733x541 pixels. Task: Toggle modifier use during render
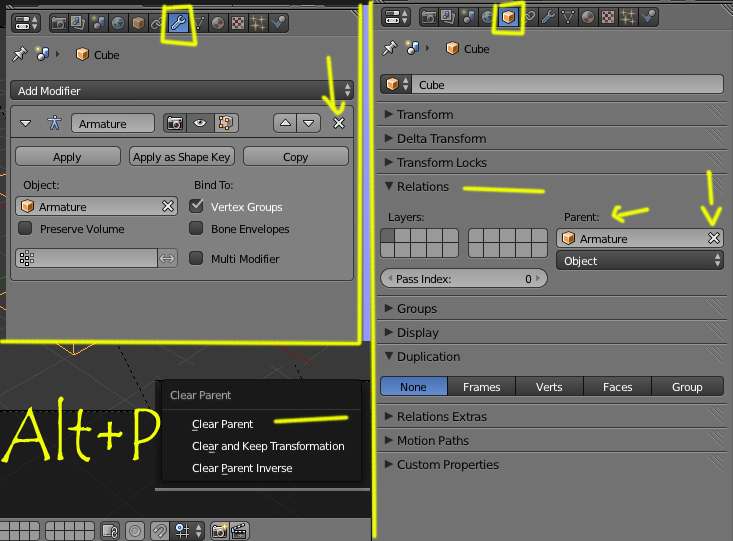[175, 123]
